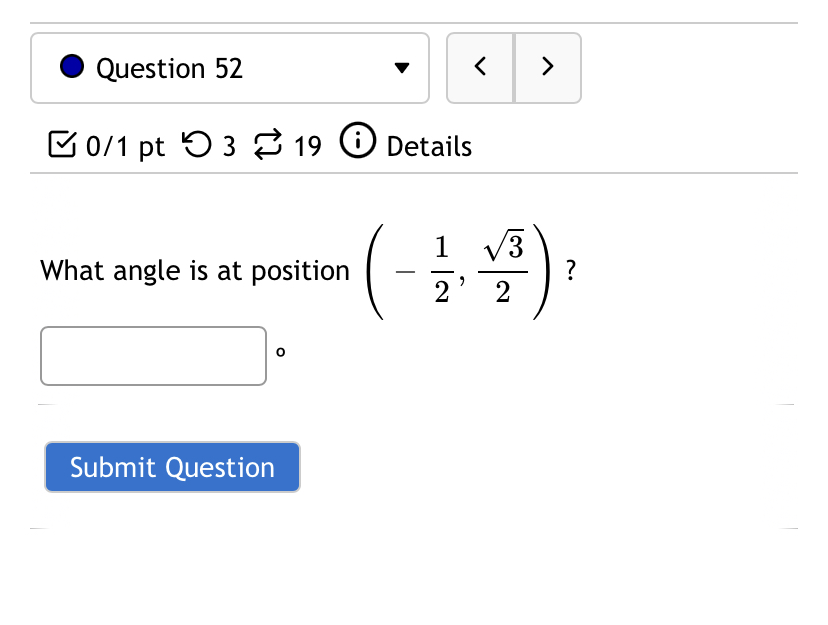
Task: Click the downward triangle in the question selector
Action: tap(401, 69)
